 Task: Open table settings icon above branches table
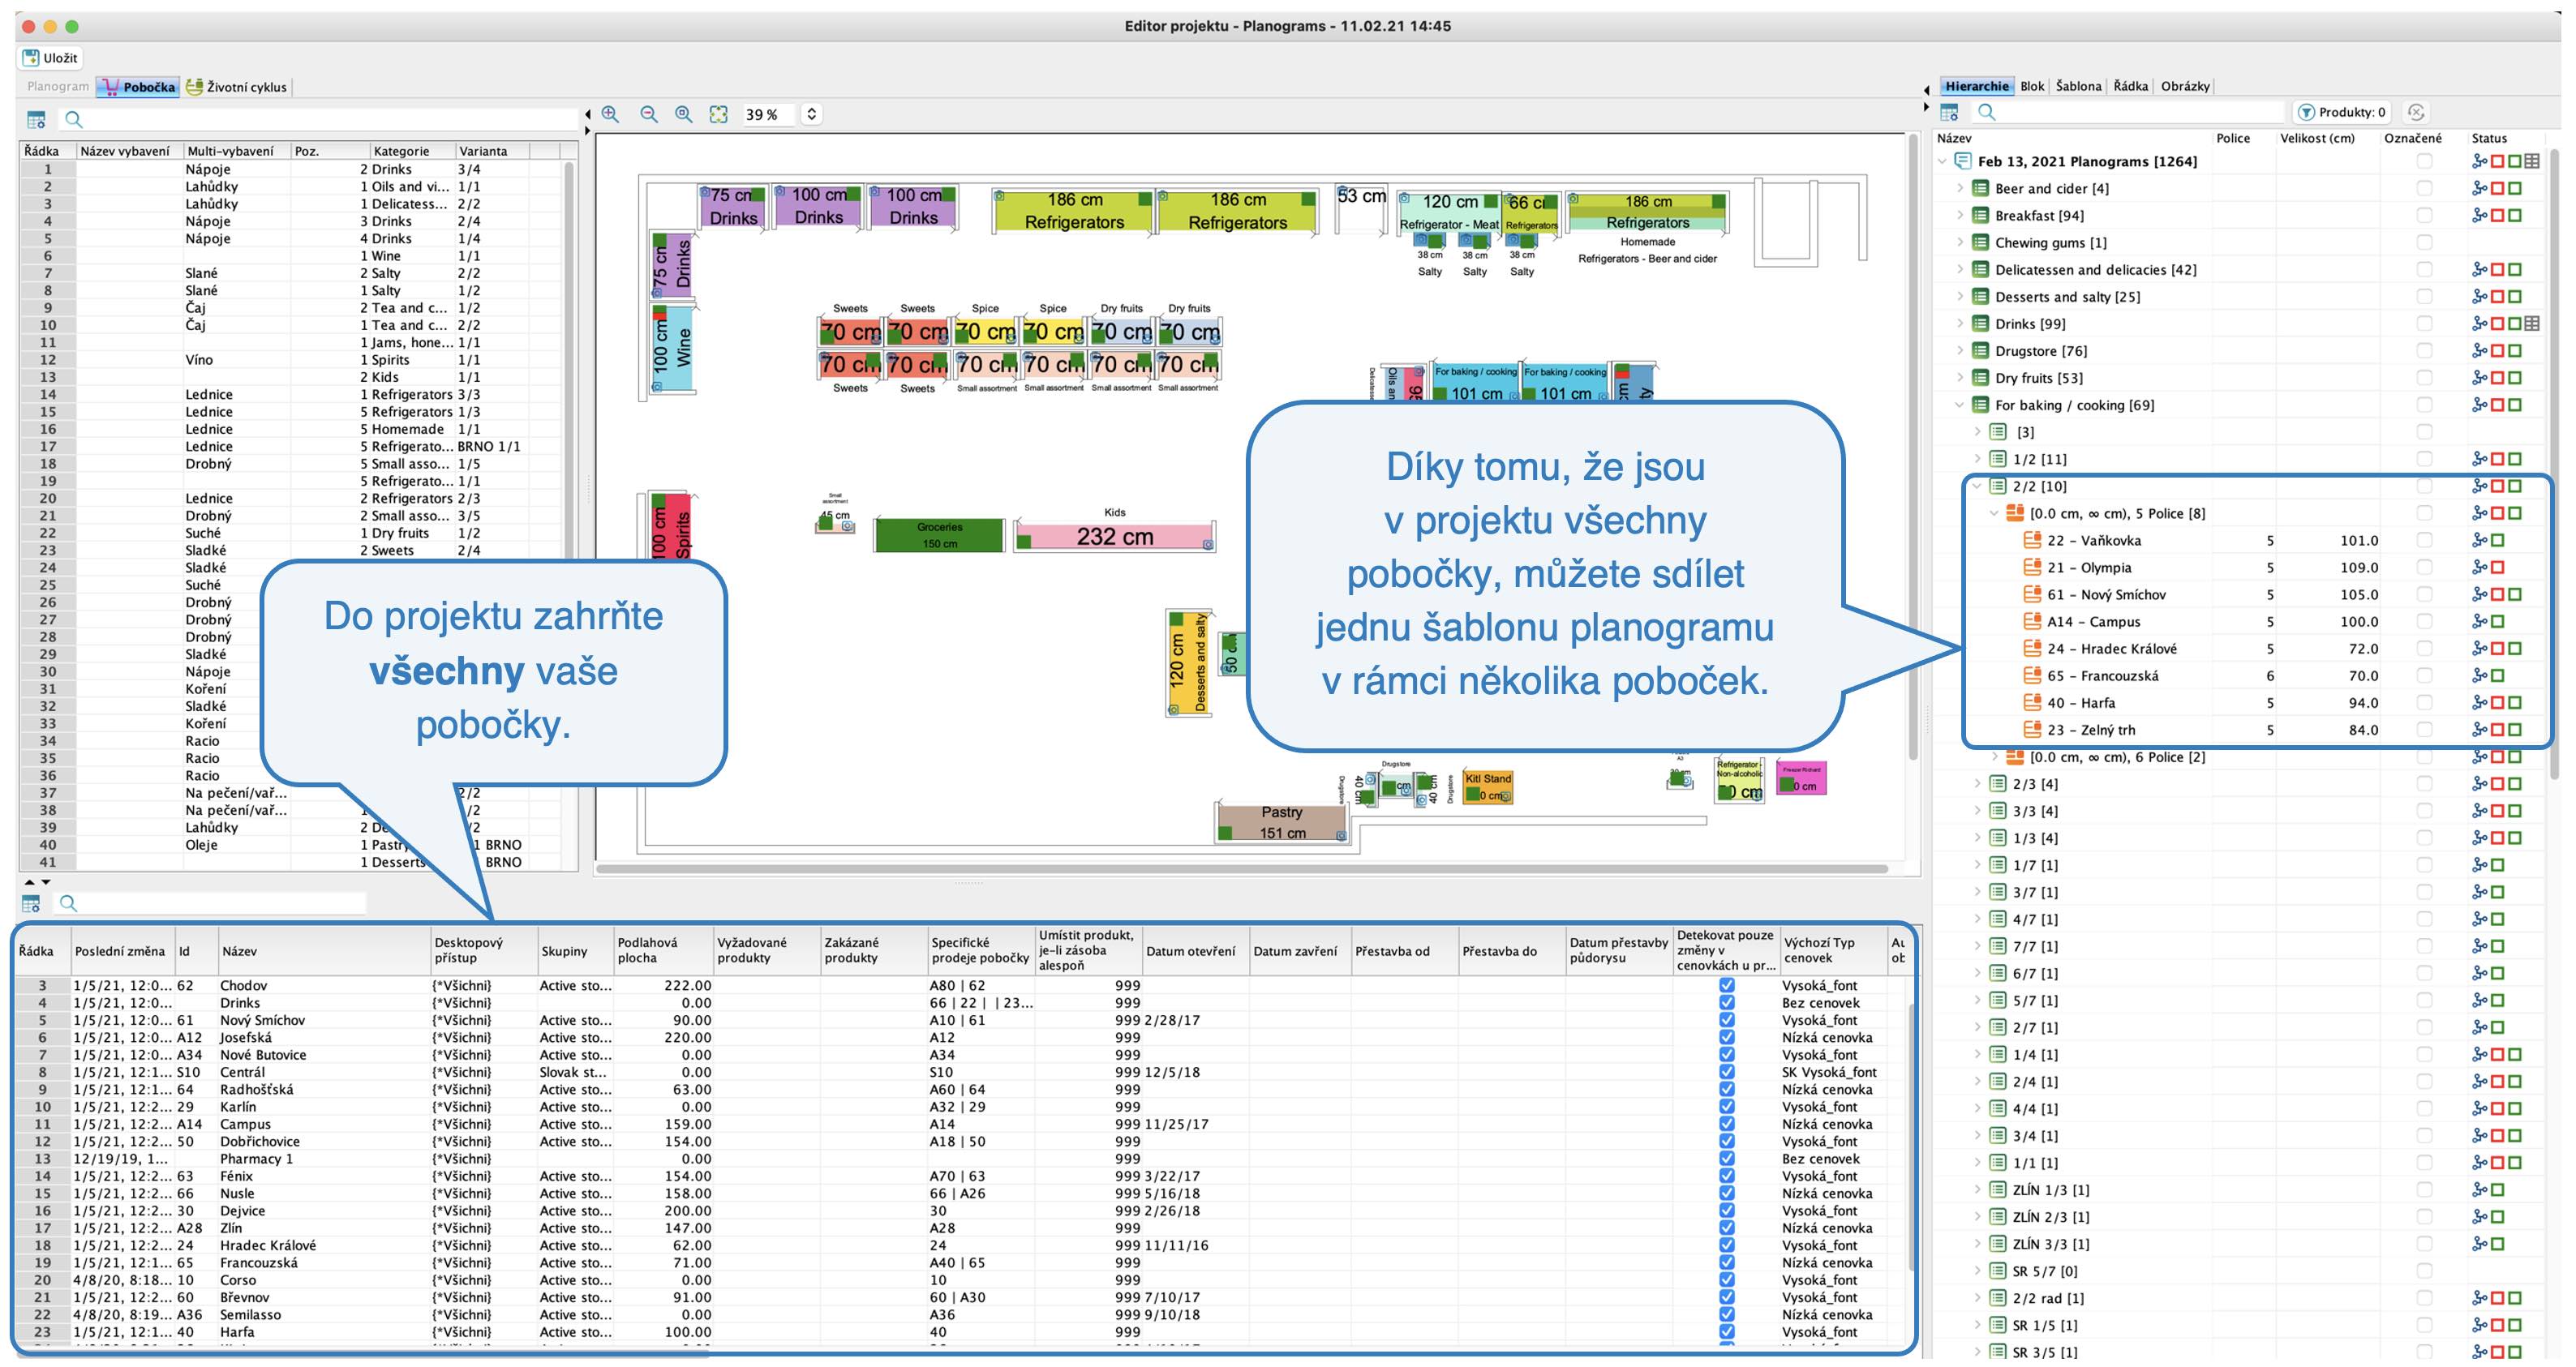coord(31,904)
